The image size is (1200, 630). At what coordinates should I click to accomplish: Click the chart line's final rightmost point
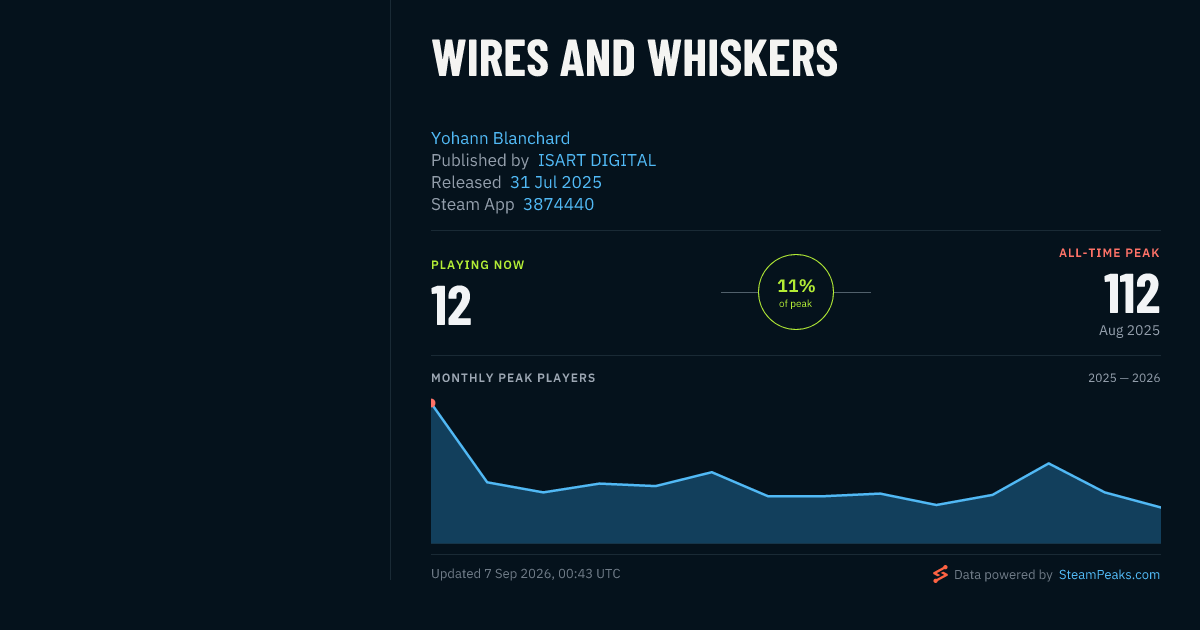tap(1160, 508)
